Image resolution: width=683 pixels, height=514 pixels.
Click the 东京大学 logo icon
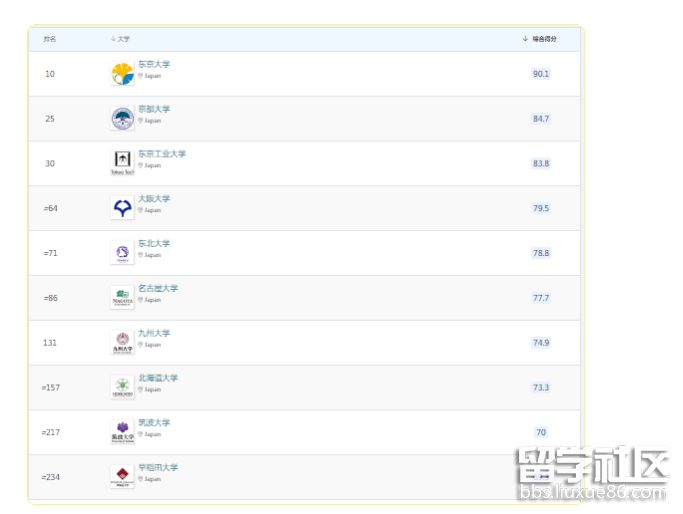(122, 74)
